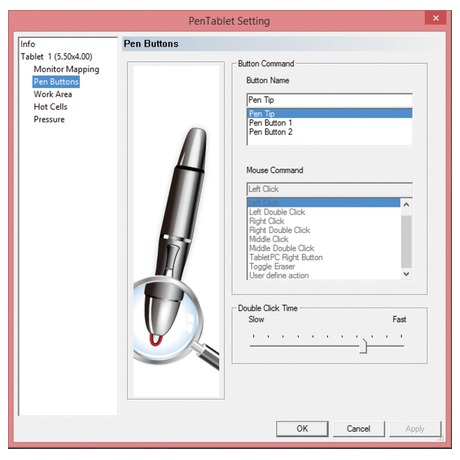
Task: Open the Work Area settings
Action: (x=53, y=94)
